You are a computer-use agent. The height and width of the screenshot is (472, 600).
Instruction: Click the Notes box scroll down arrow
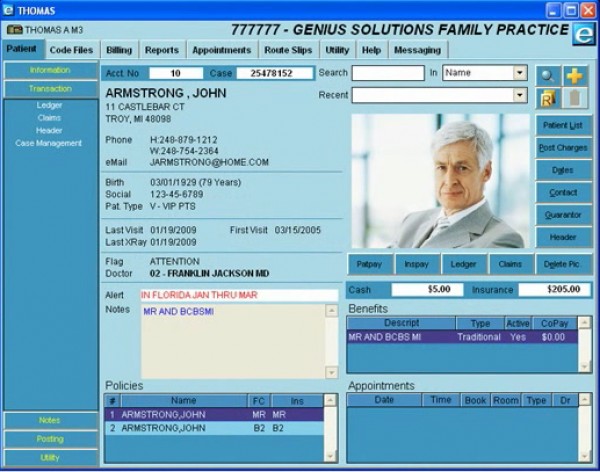[331, 372]
